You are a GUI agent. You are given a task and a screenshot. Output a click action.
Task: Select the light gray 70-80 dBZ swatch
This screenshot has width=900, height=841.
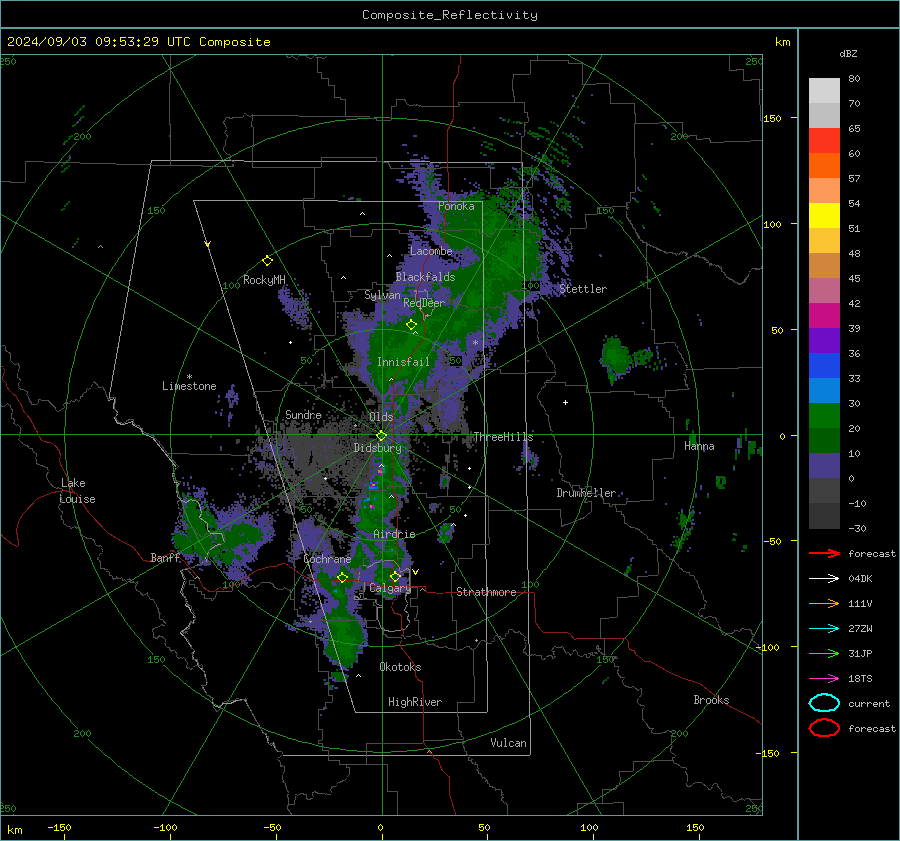click(824, 91)
